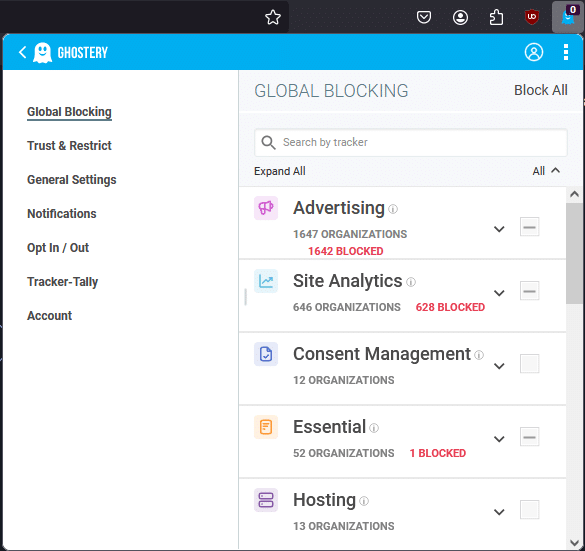Open the Firefox account icon in toolbar
585x551 pixels.
tap(460, 18)
